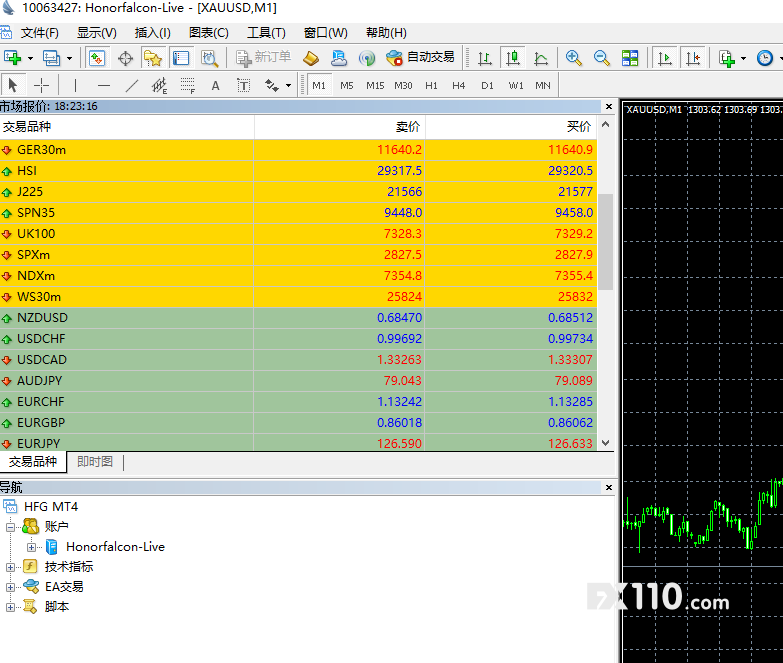Switch timeframe to D1
The image size is (783, 663).
tap(487, 85)
